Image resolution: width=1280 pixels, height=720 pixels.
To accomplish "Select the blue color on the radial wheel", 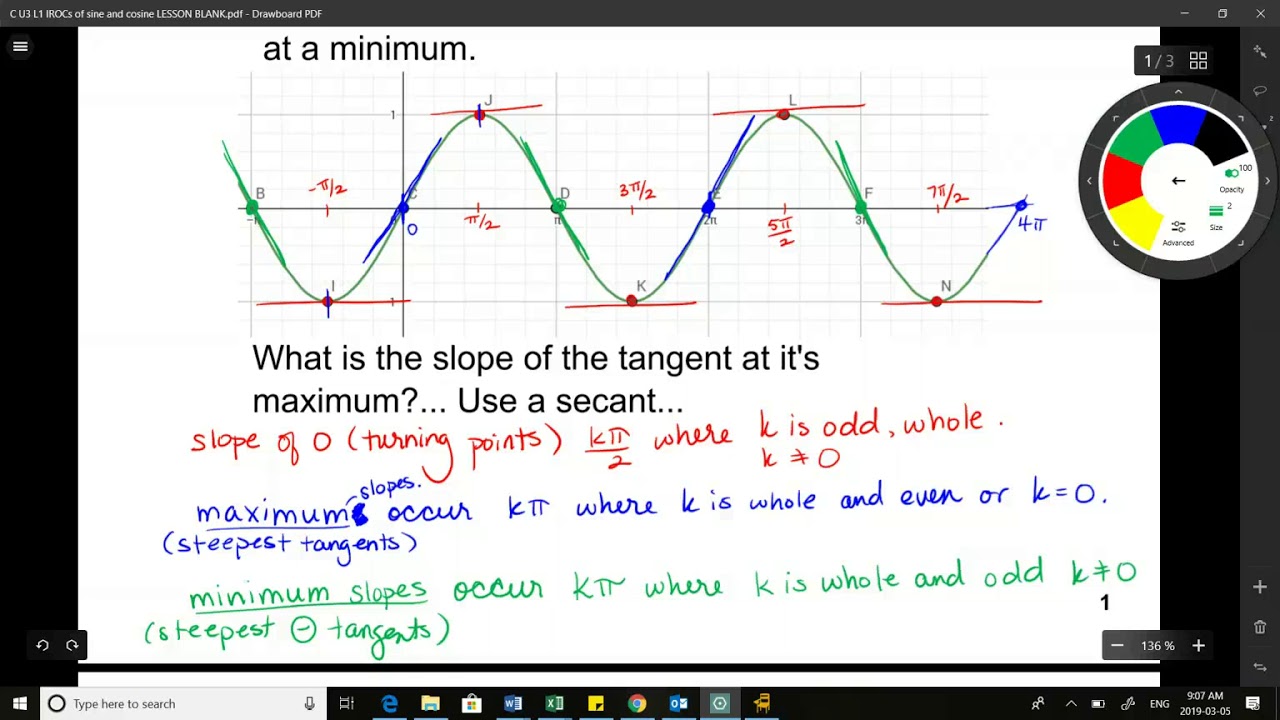I will (1179, 123).
